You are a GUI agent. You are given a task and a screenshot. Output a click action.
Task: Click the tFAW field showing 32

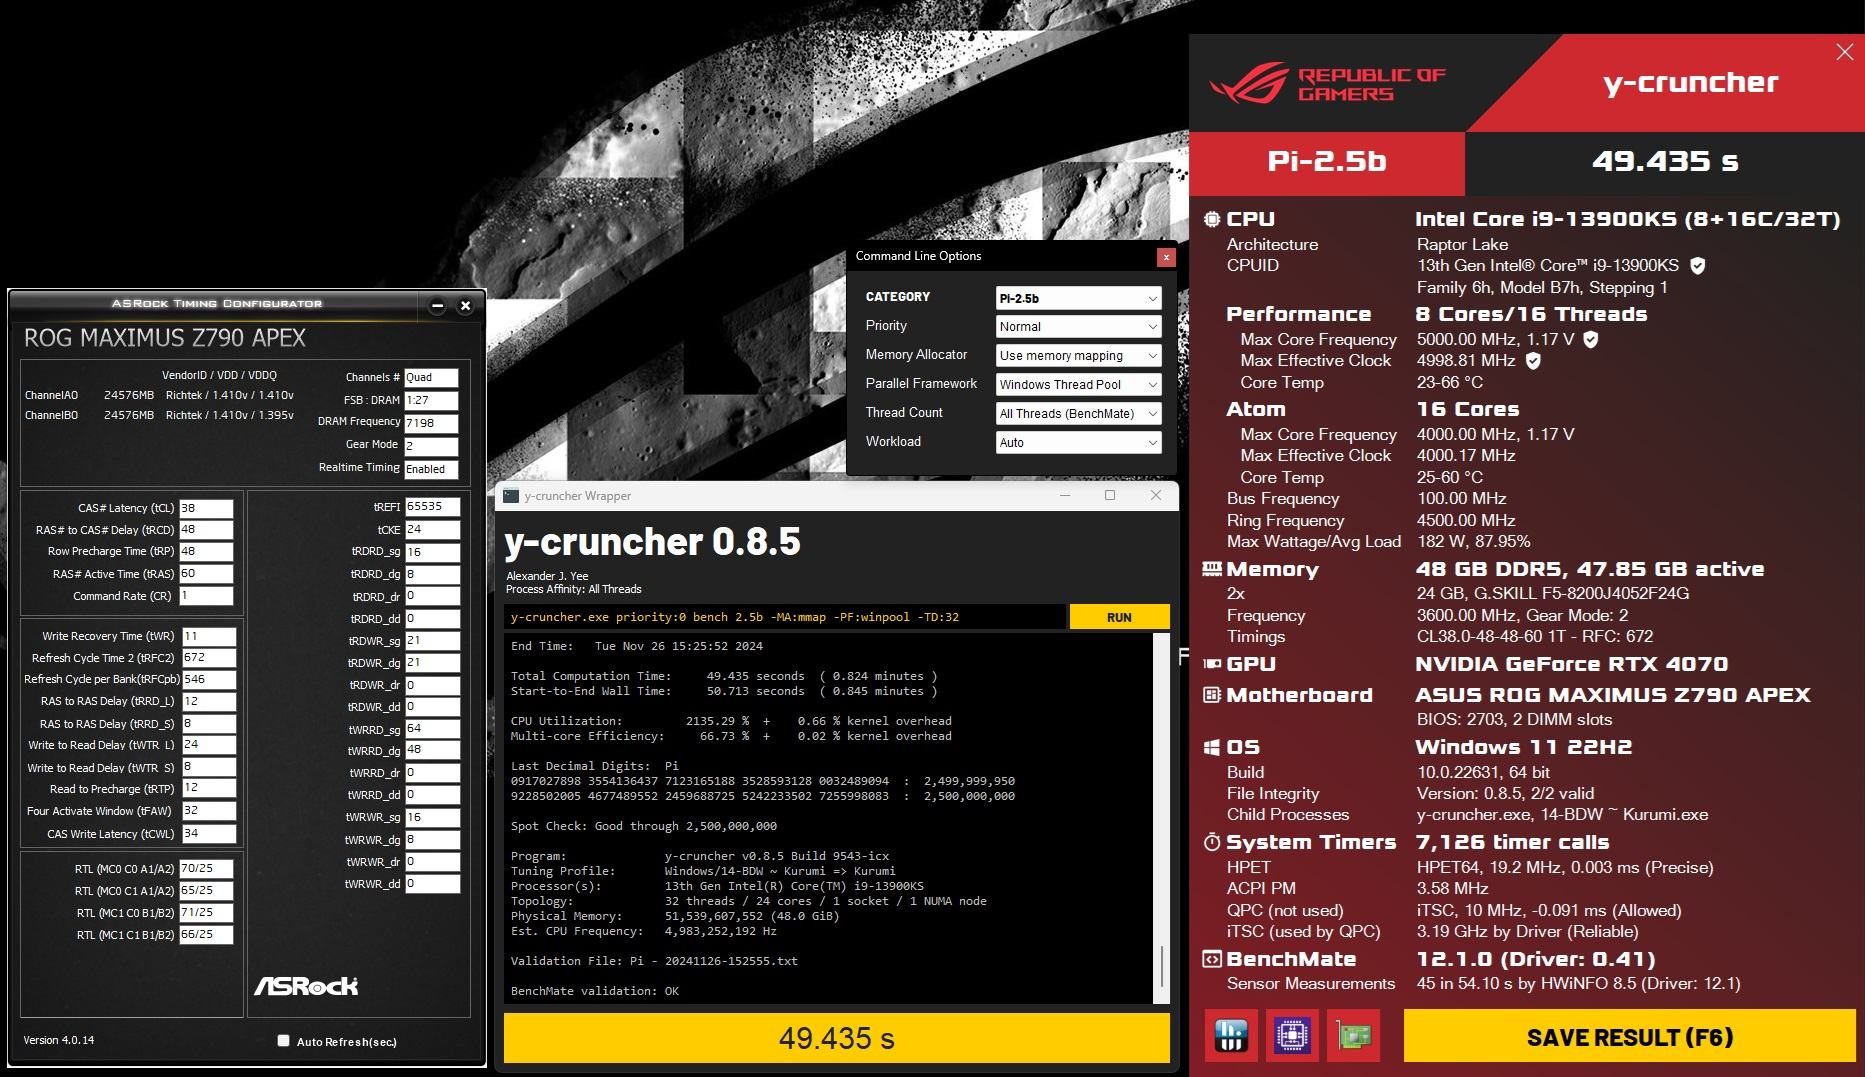tap(209, 811)
